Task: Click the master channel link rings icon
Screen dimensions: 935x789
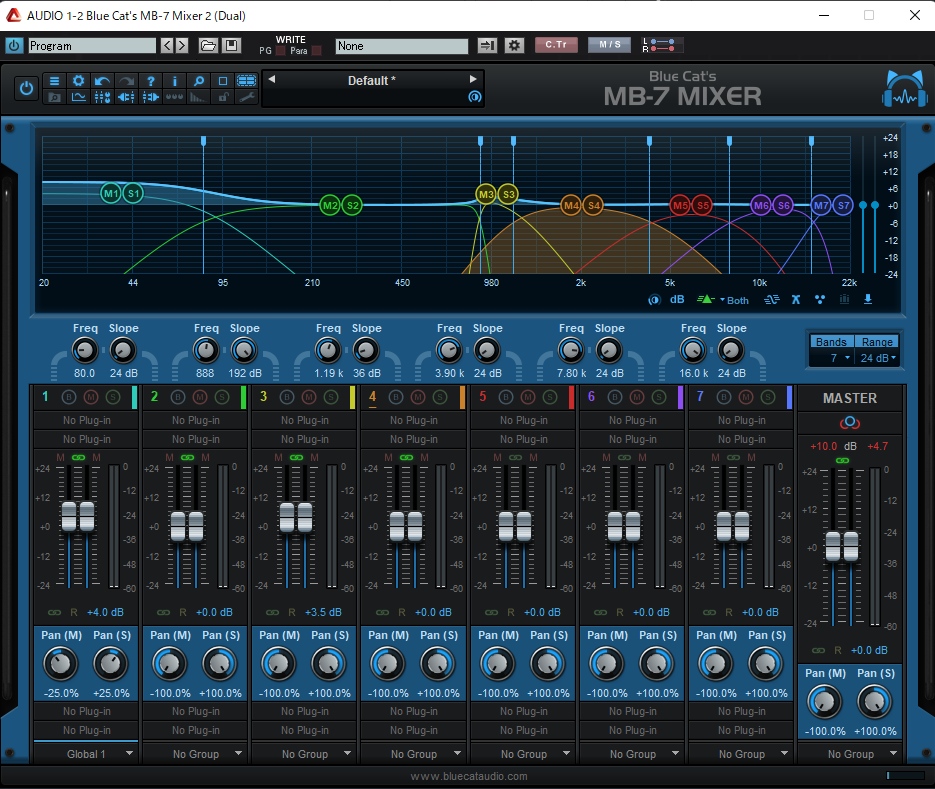Action: tap(850, 423)
